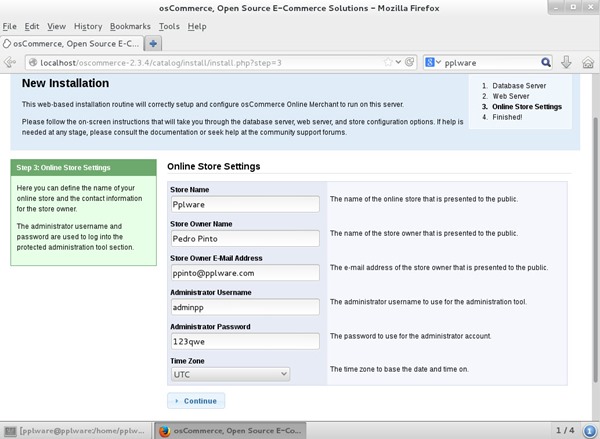Click 'Database Server' step text
Image resolution: width=600 pixels, height=439 pixels.
[519, 86]
